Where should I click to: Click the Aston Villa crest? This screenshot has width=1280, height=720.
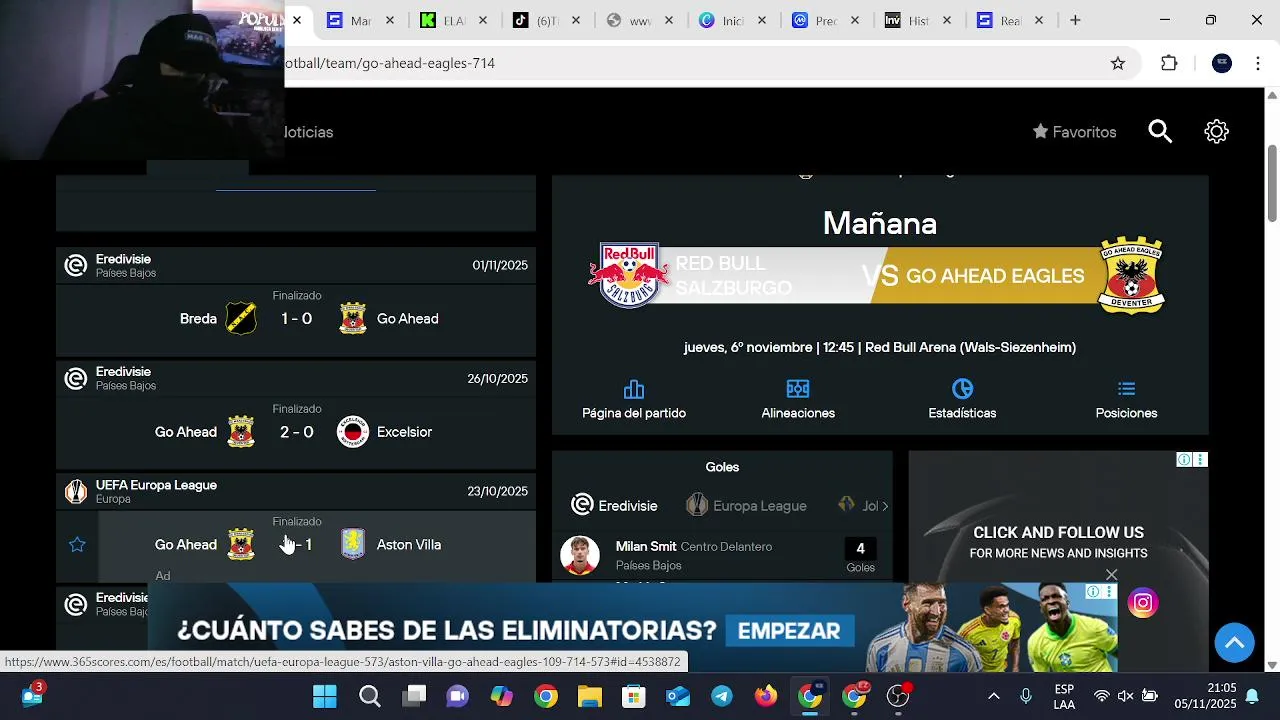[x=353, y=545]
